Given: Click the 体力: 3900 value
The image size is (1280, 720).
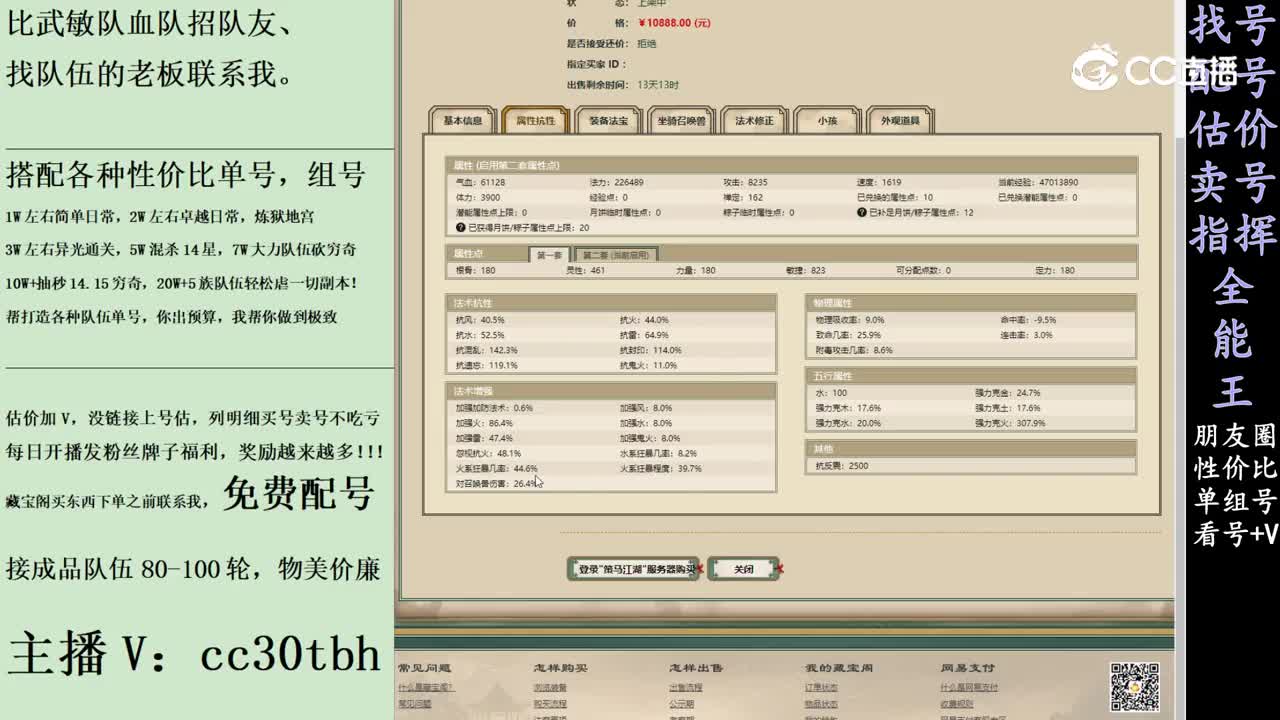Looking at the screenshot, I should click(x=479, y=198).
